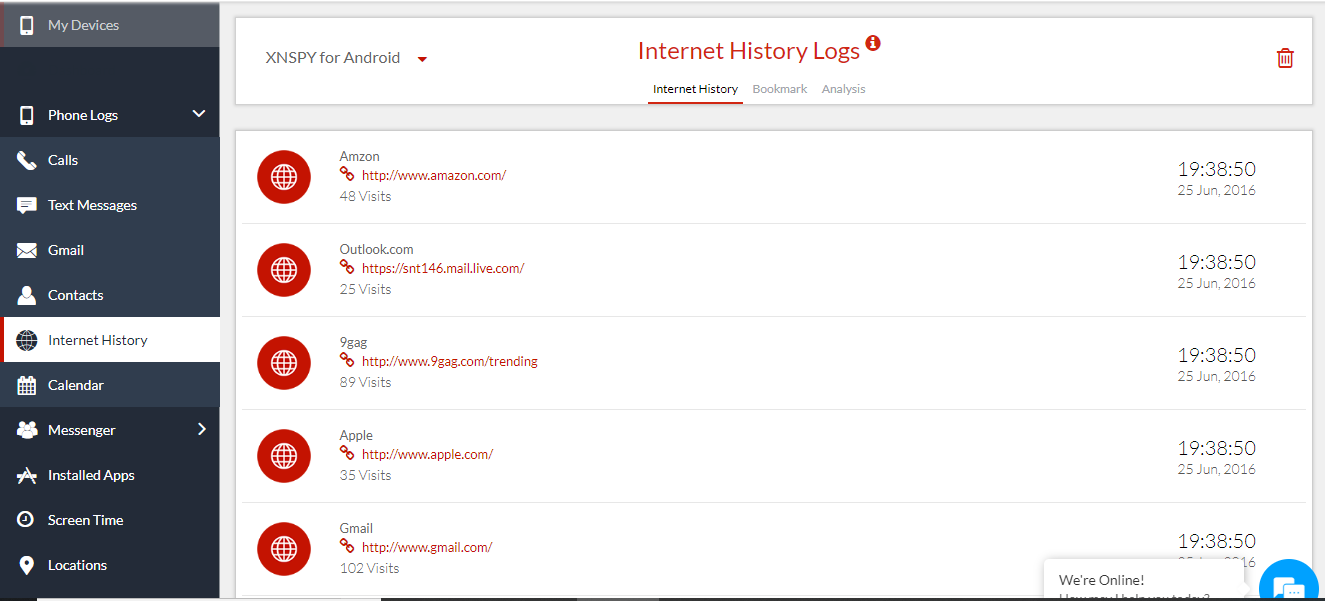
Task: Click the 48 Visits count
Action: point(365,196)
